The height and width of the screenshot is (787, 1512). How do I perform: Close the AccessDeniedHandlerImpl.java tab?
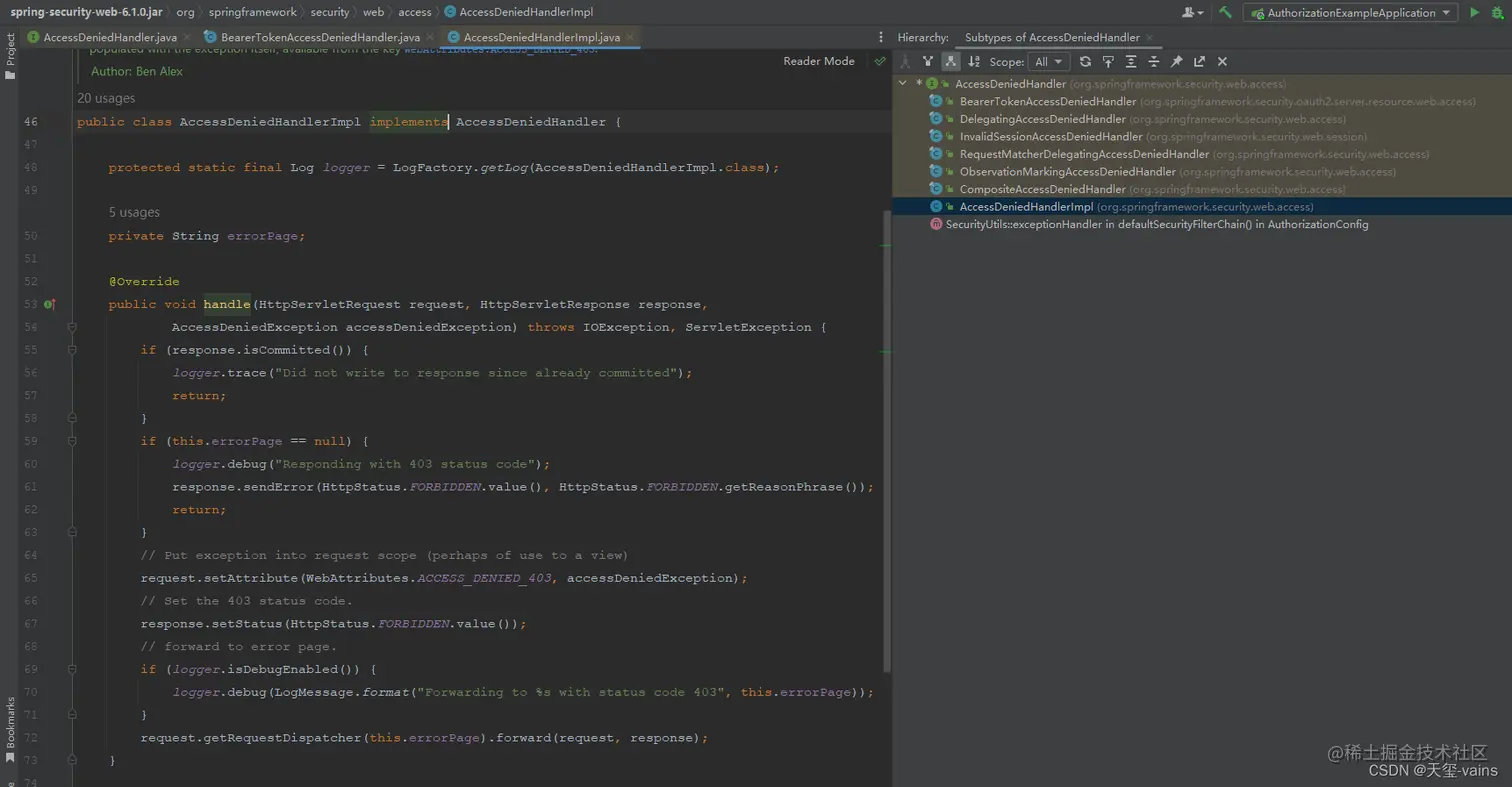pyautogui.click(x=628, y=37)
